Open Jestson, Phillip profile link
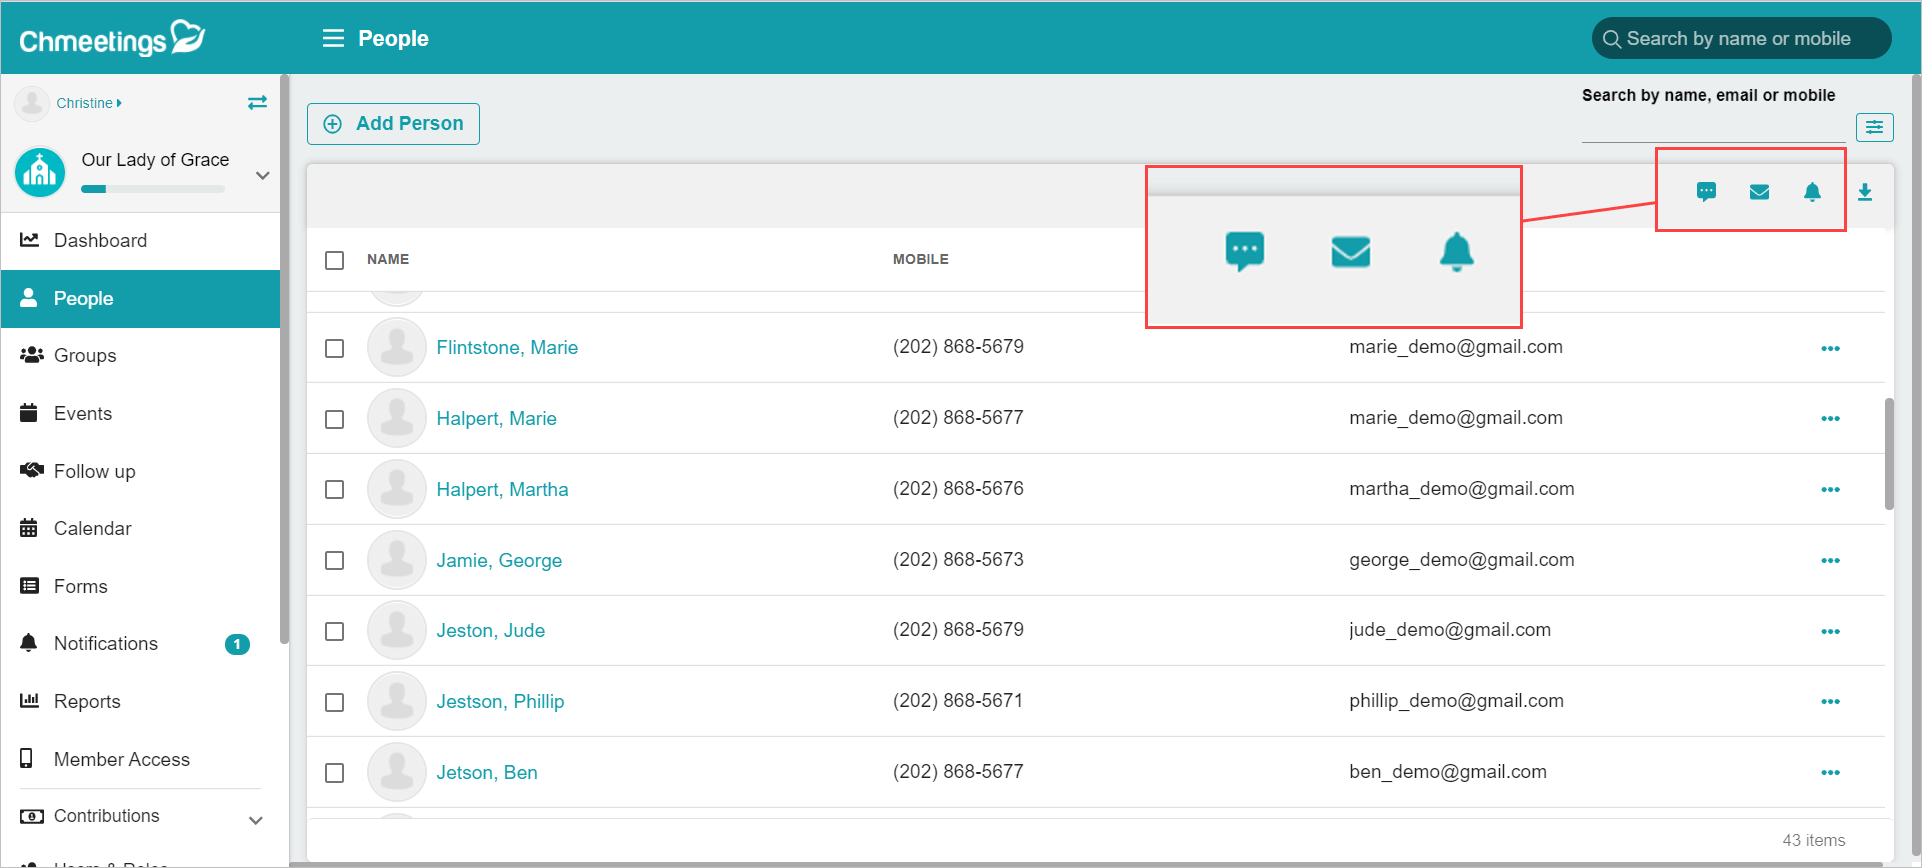 pos(500,701)
